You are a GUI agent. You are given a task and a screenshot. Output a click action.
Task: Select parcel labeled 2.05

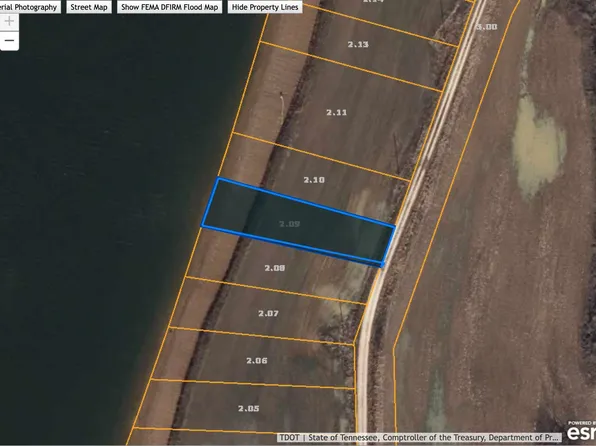click(x=249, y=409)
